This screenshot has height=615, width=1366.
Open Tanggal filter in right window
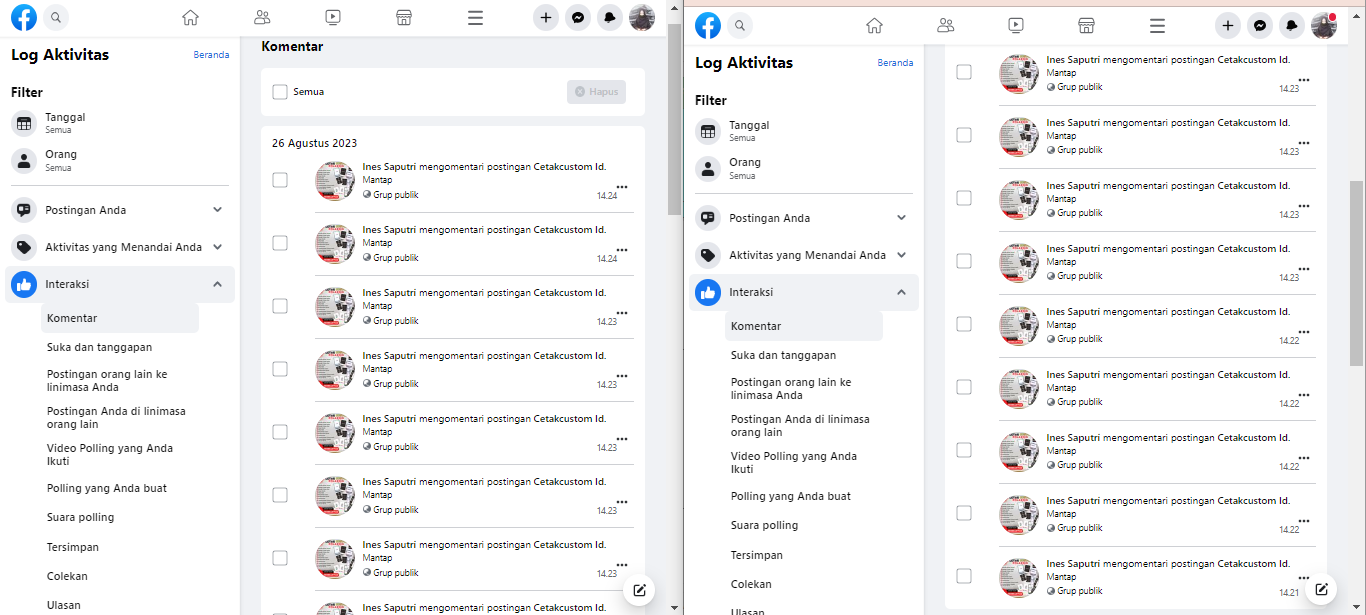pyautogui.click(x=804, y=131)
